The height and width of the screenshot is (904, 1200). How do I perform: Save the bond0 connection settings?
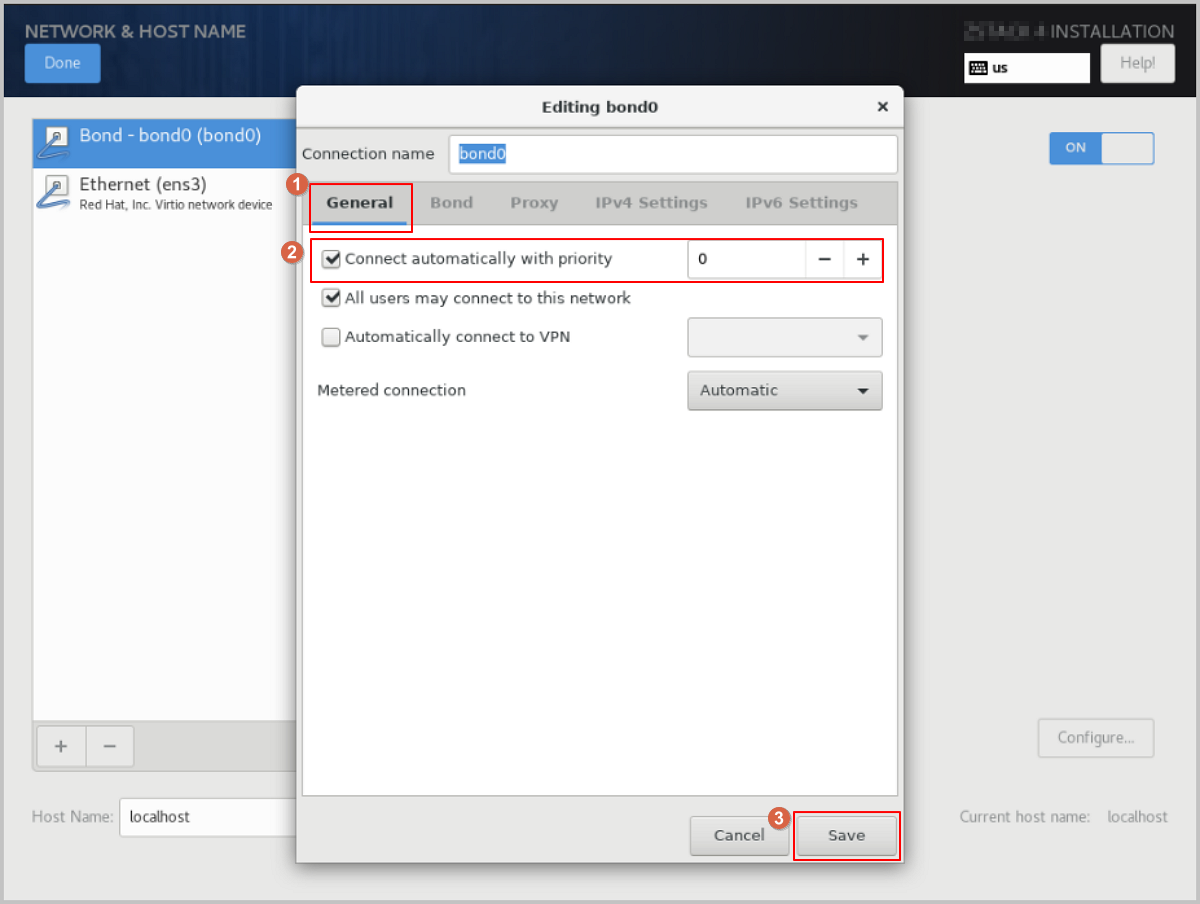coord(846,836)
